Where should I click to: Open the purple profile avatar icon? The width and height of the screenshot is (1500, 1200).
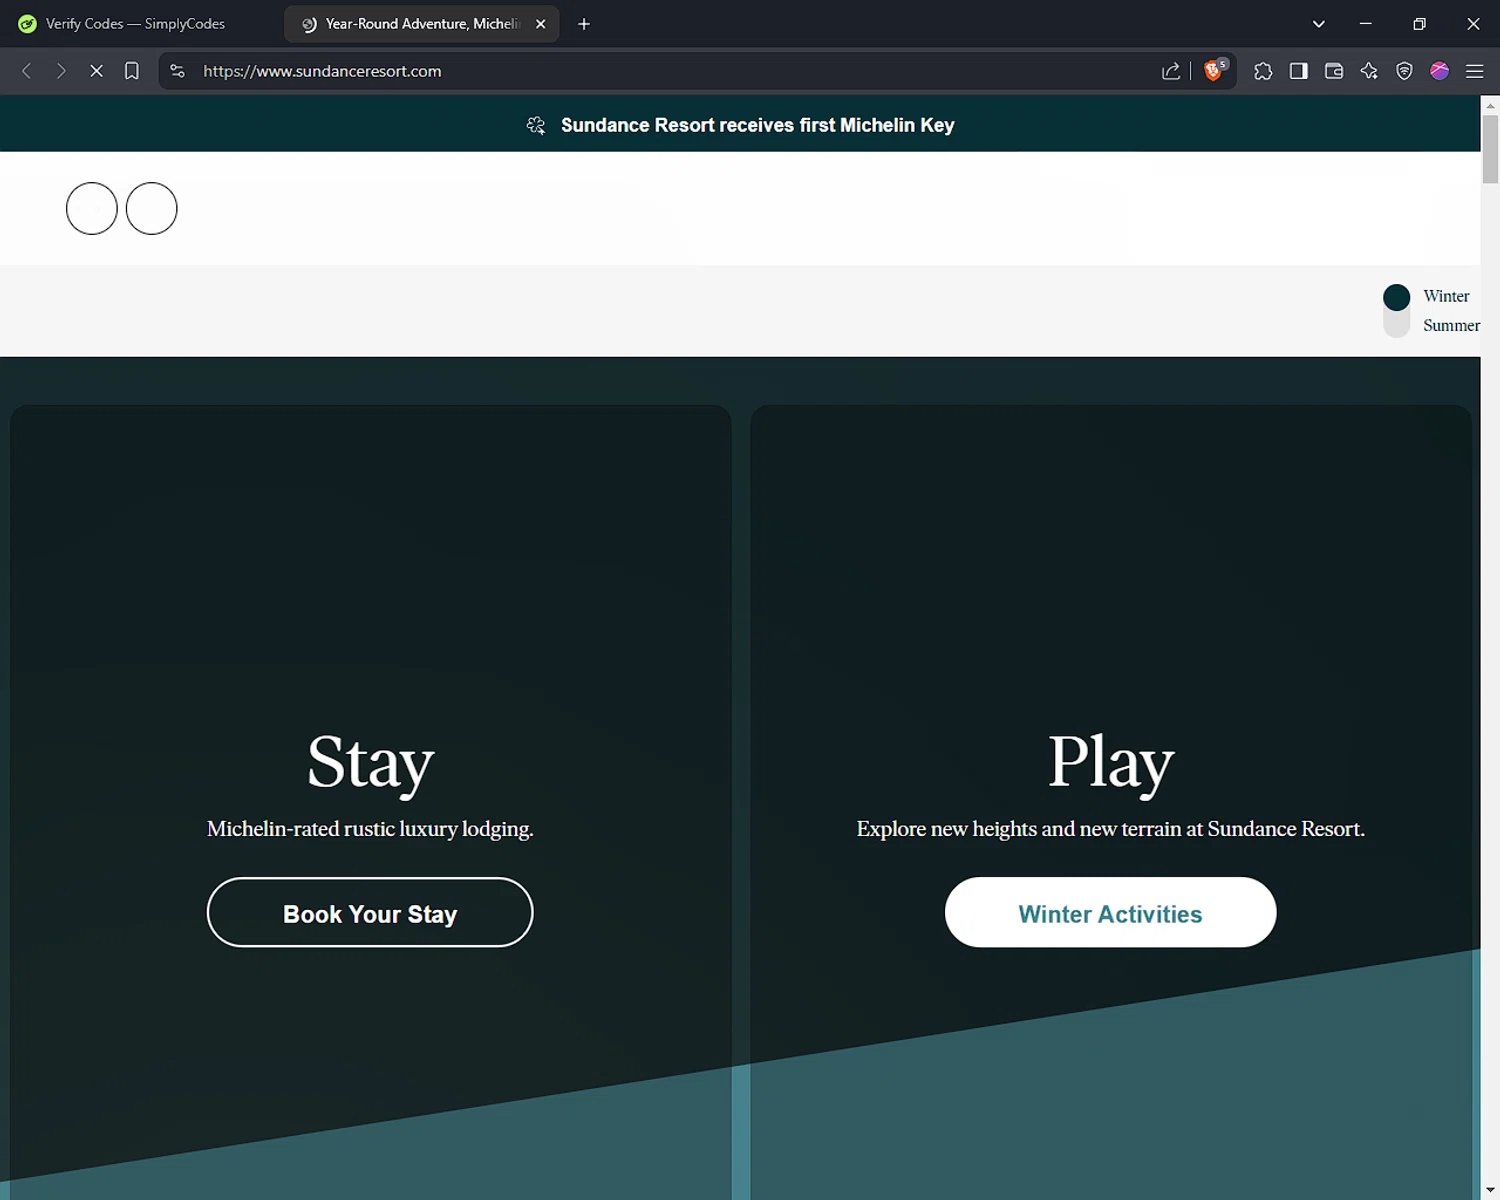pos(1439,71)
